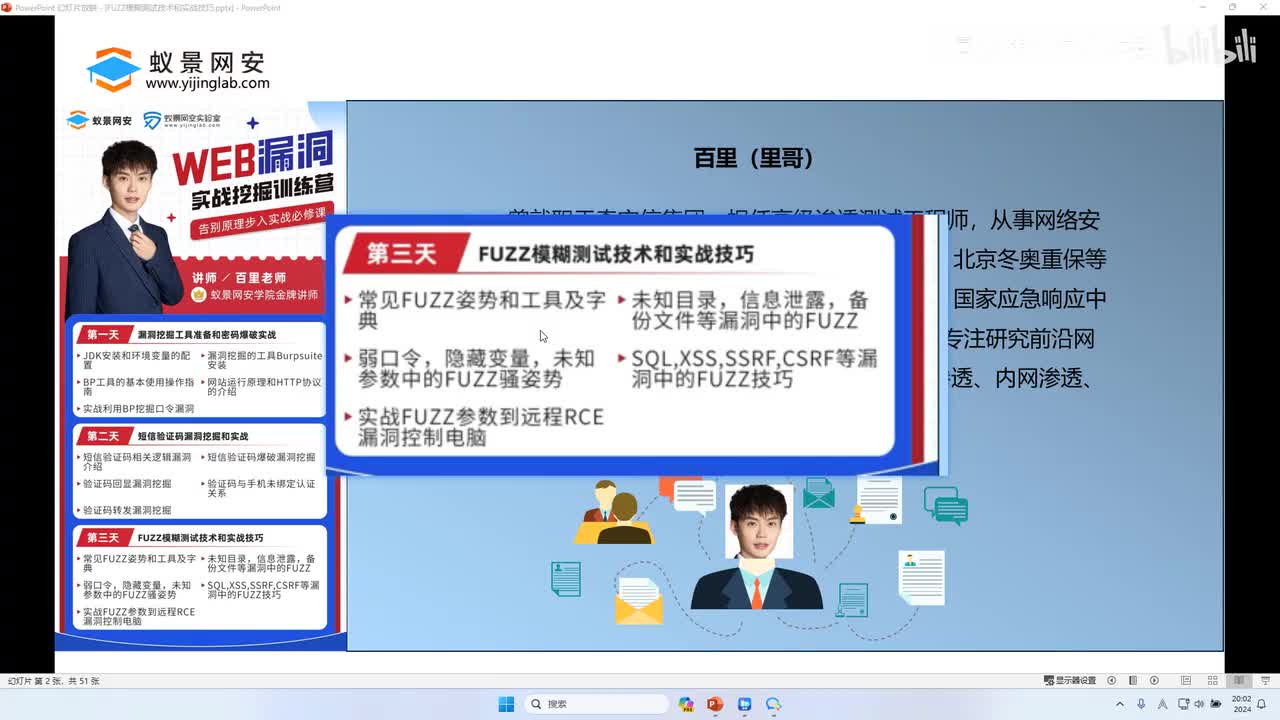
Task: Open the PowerPoint taskbar icon
Action: coord(715,704)
